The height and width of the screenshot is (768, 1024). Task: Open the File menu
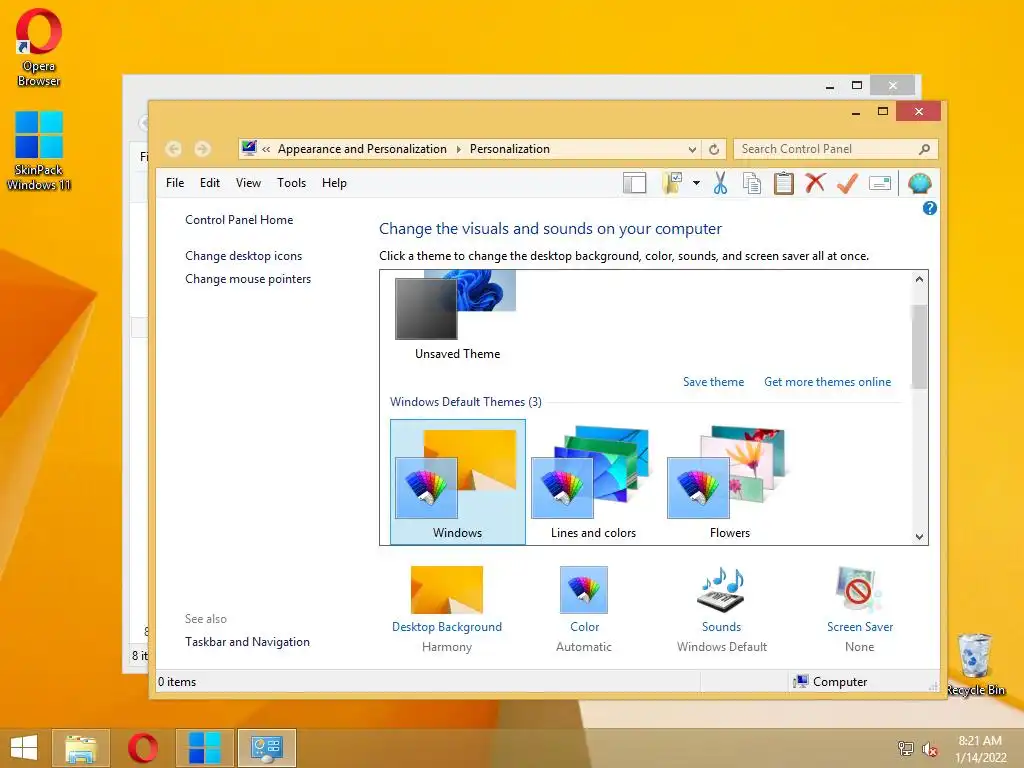[175, 183]
